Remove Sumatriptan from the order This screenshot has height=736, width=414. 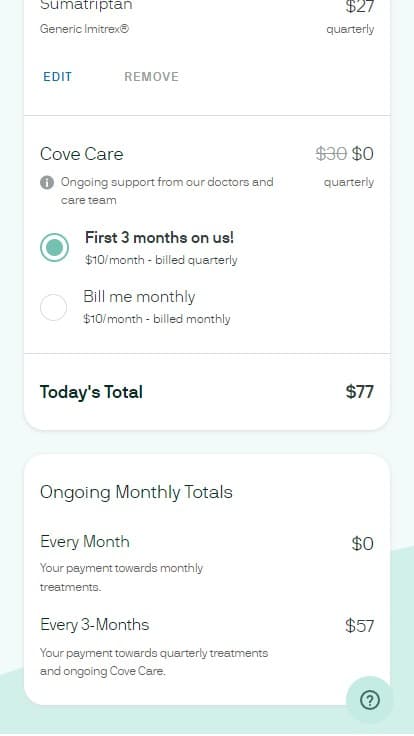[151, 77]
